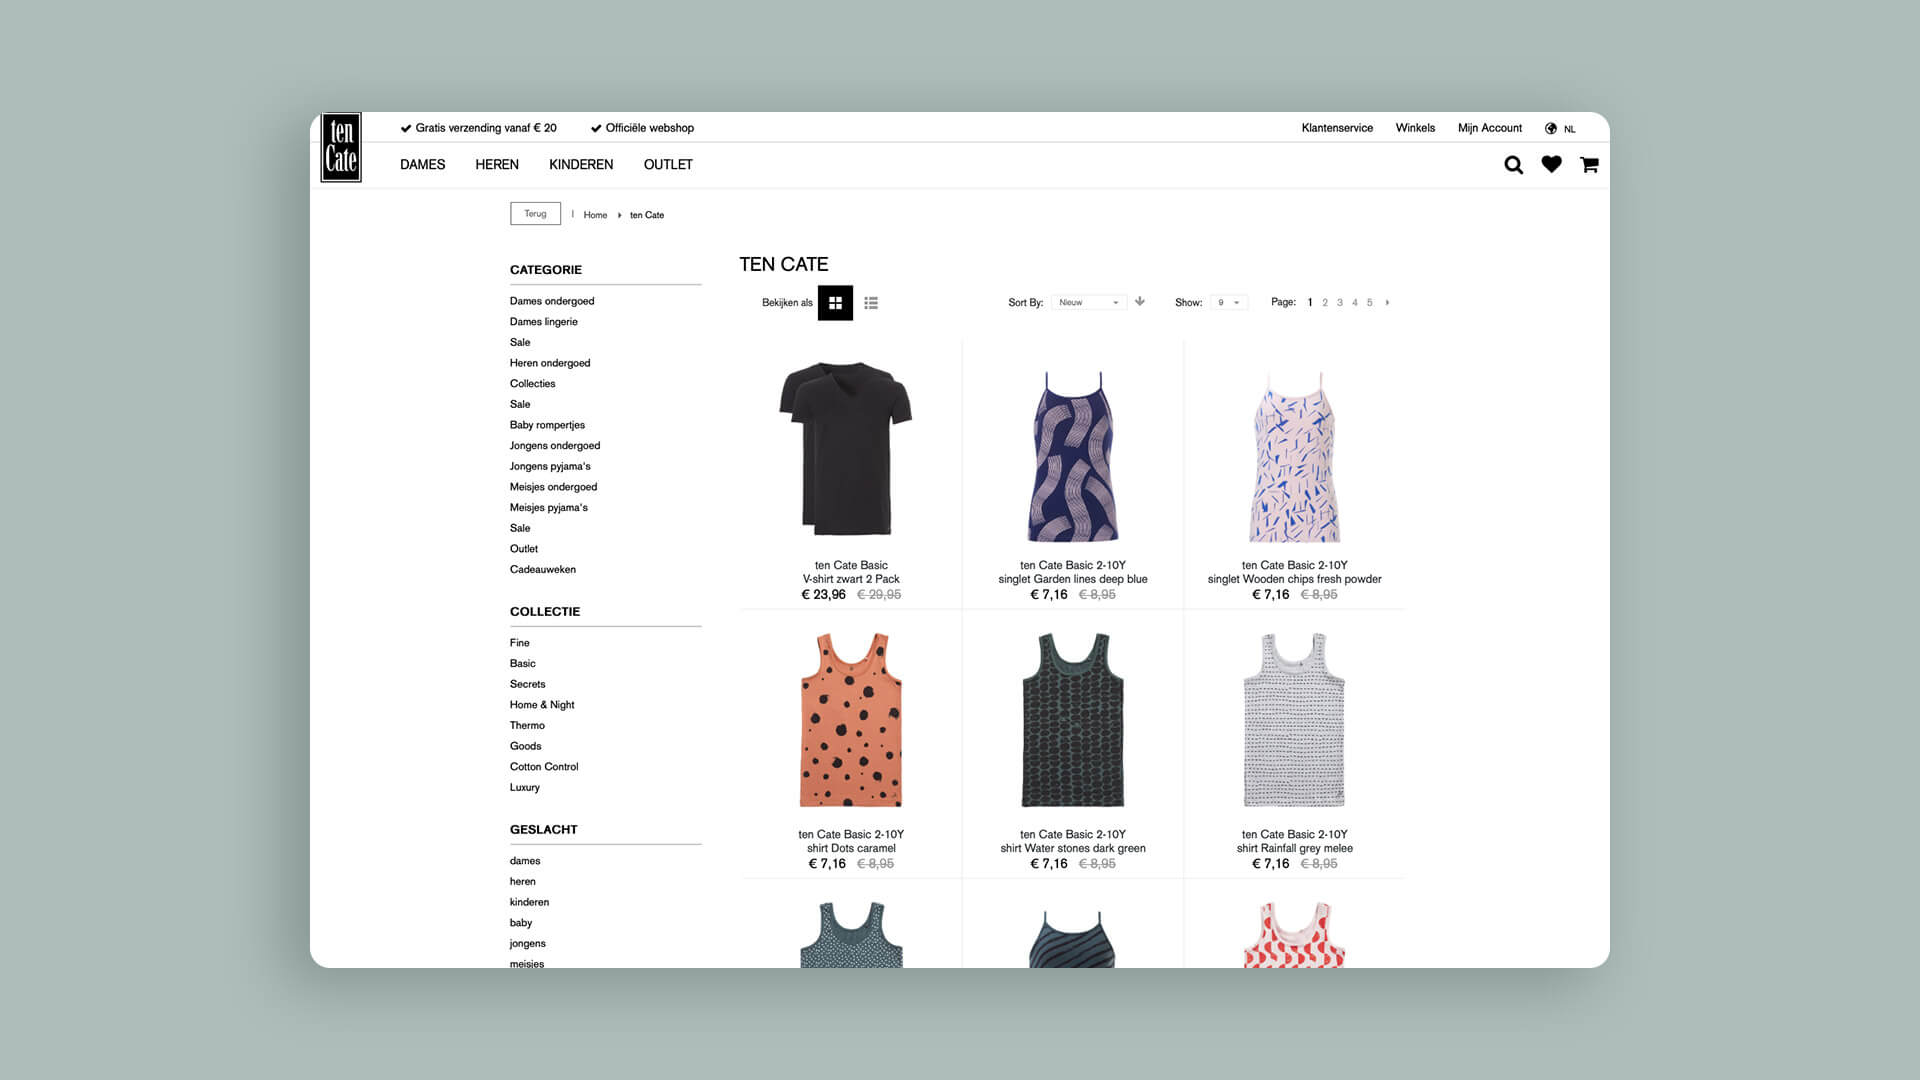Click the globe language icon
1920x1080 pixels.
click(x=1551, y=128)
